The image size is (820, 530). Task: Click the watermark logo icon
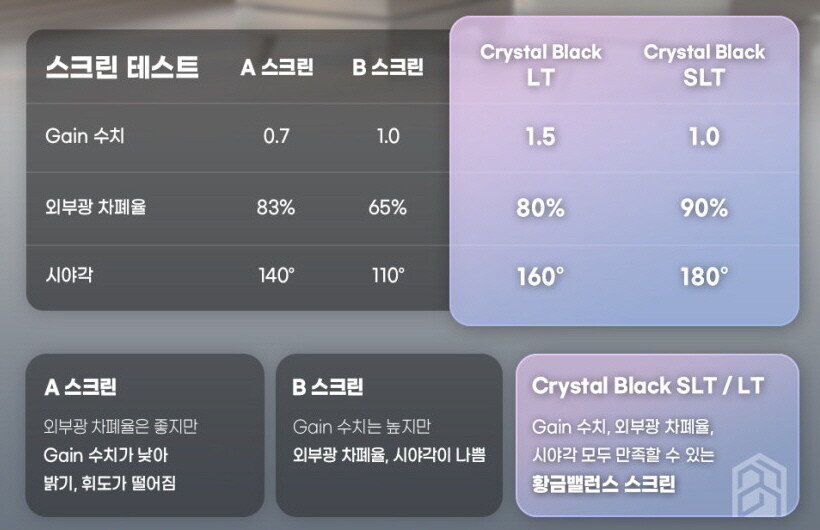pos(759,485)
